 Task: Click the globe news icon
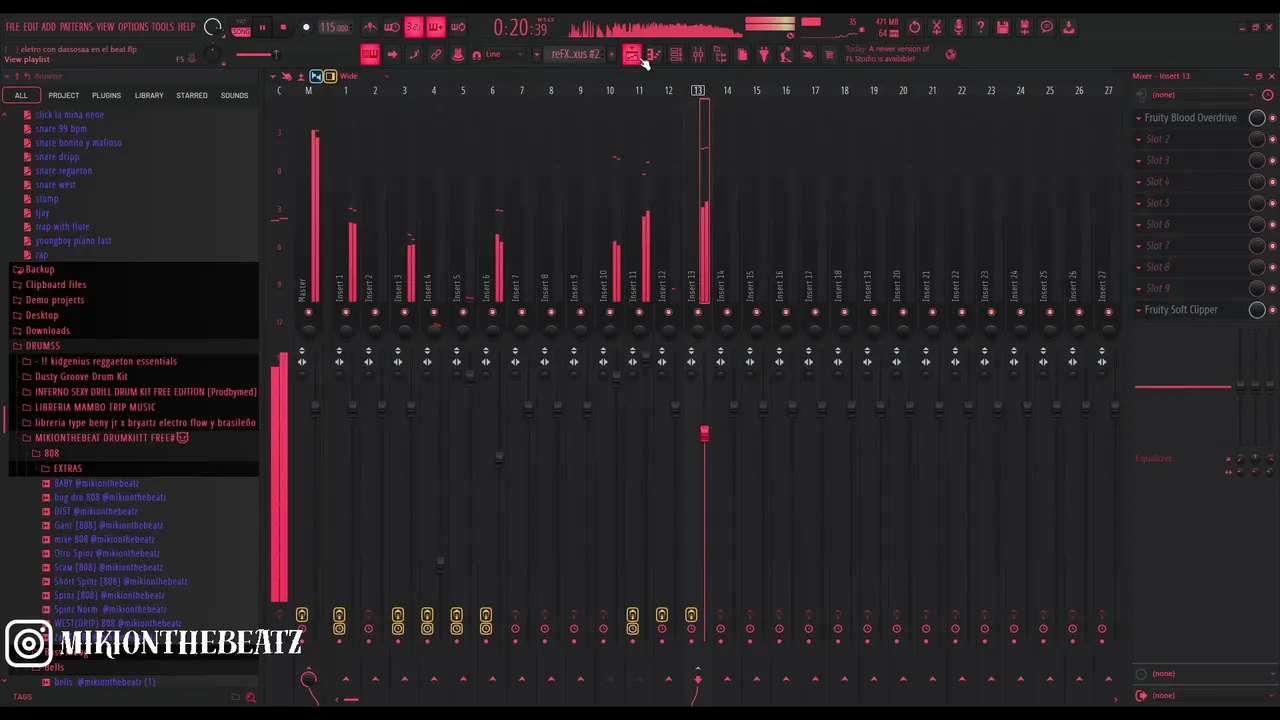[x=950, y=54]
